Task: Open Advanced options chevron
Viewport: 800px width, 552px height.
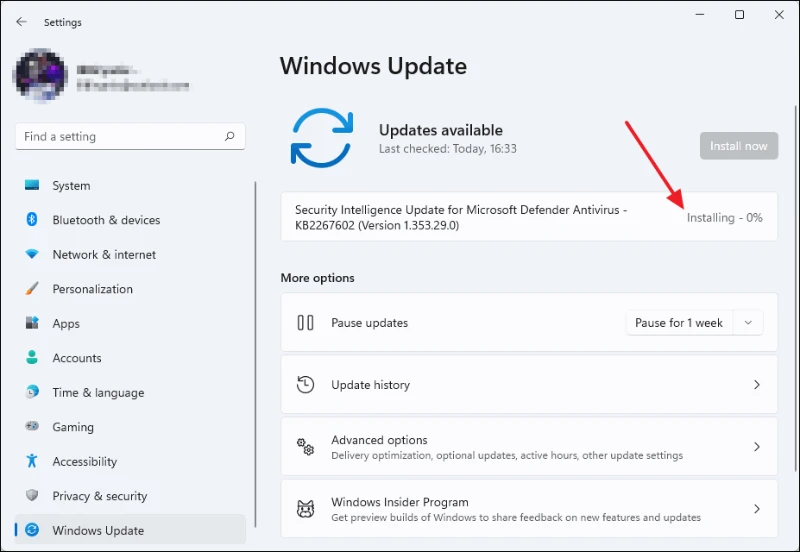Action: 757,447
